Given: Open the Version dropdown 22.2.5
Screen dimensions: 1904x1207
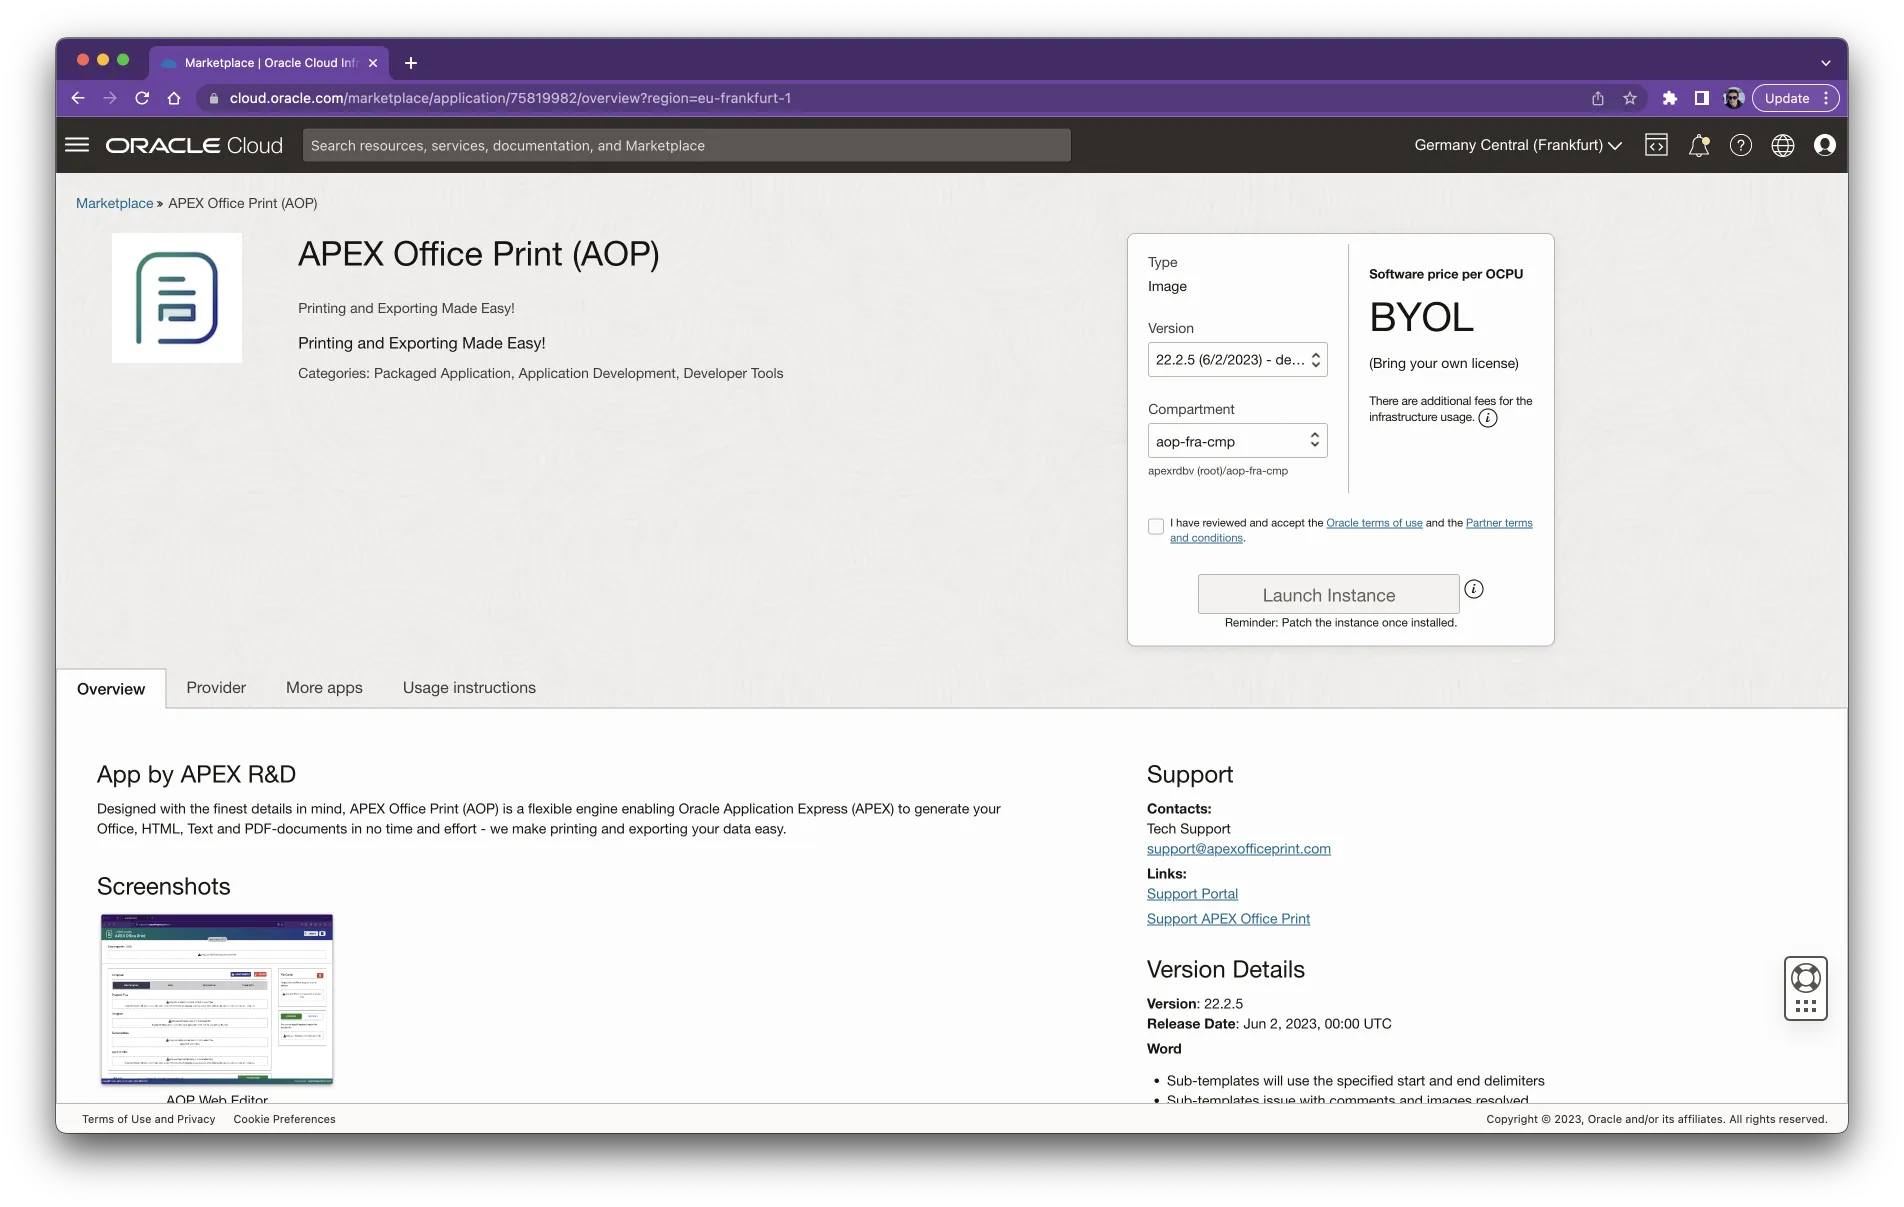Looking at the screenshot, I should click(x=1237, y=360).
